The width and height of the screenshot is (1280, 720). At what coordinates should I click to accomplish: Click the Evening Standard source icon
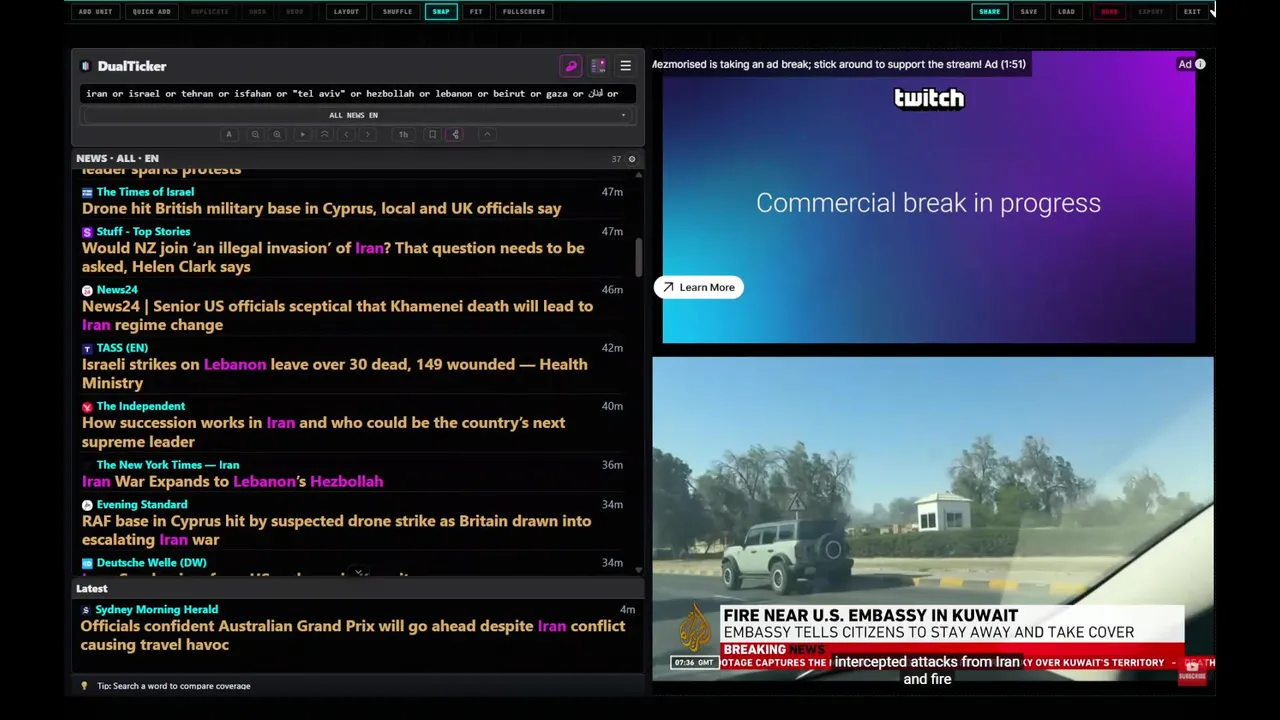87,505
